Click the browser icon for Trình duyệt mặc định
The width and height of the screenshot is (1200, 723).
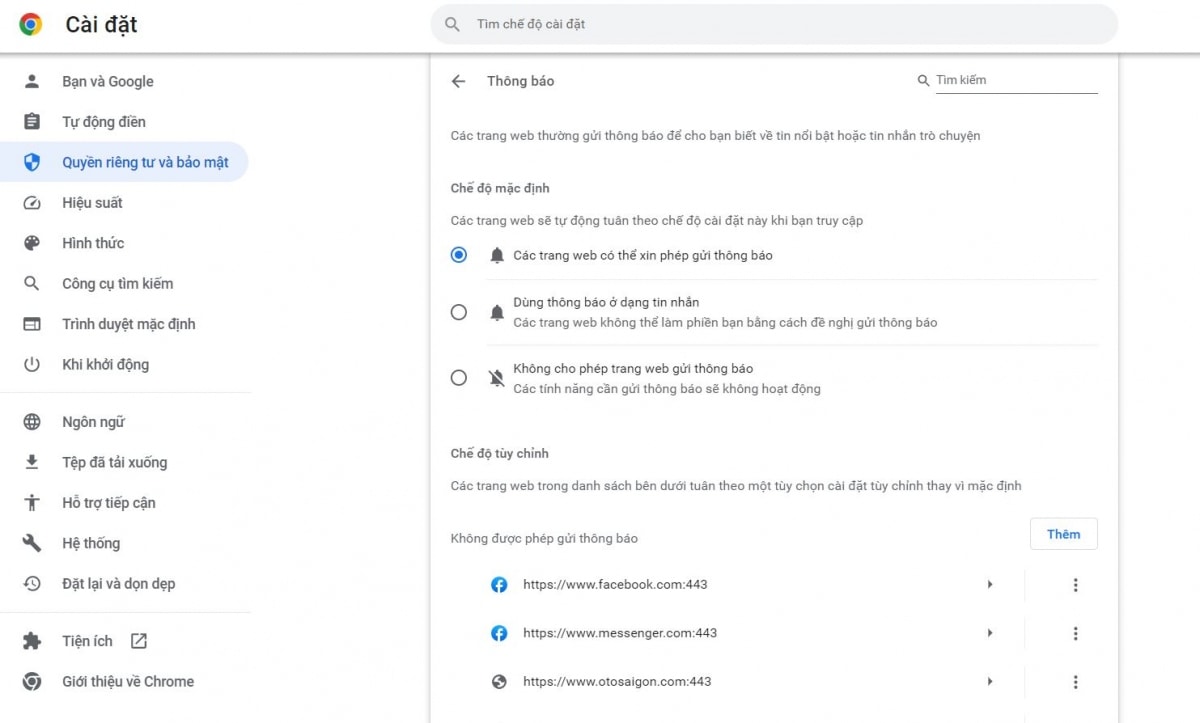point(32,324)
